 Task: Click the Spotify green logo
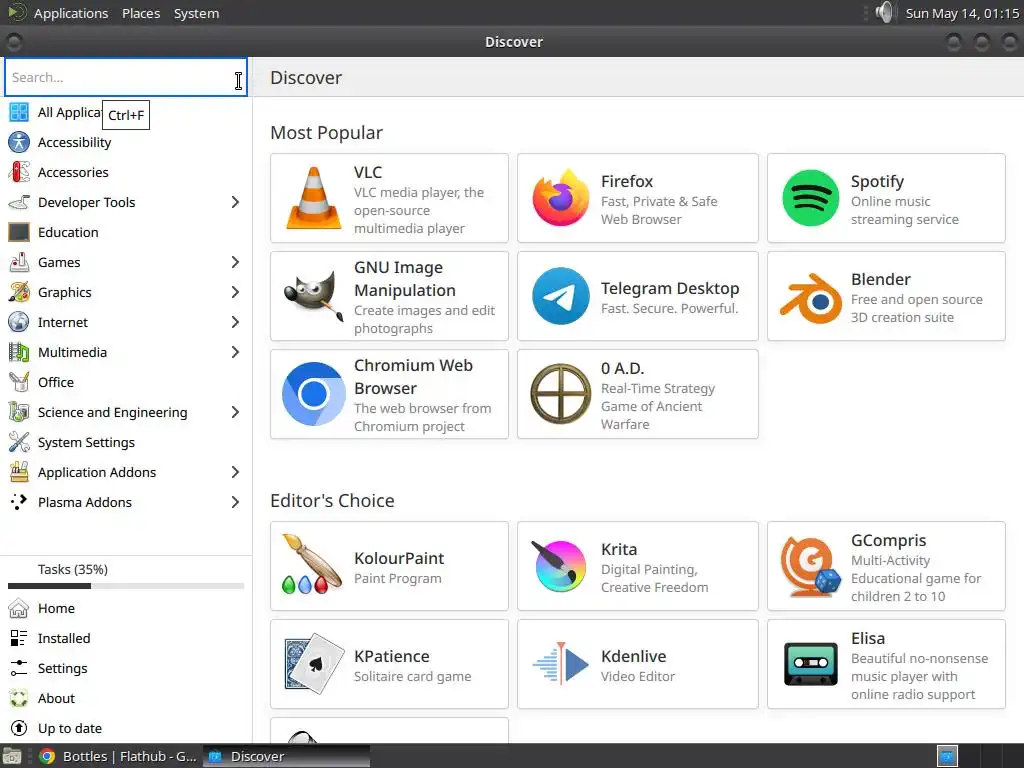pos(810,198)
